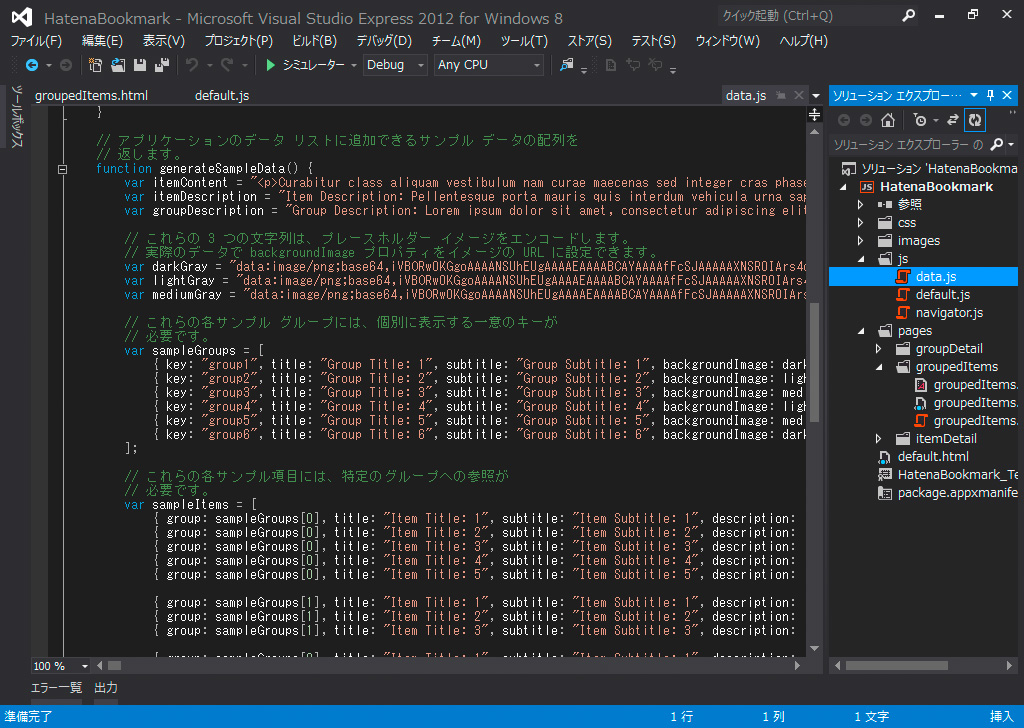The width and height of the screenshot is (1024, 728).
Task: Expand the images folder
Action: tap(861, 241)
